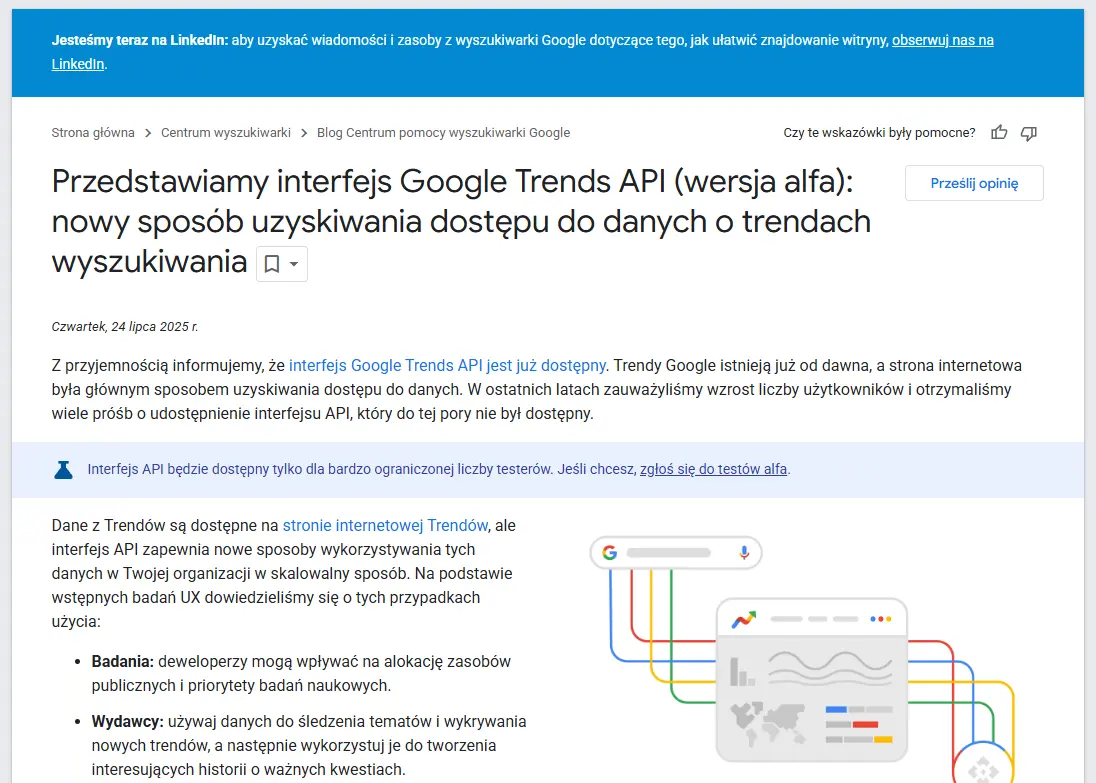Click the Prześlij opinię button
This screenshot has width=1096, height=783.
coord(974,183)
